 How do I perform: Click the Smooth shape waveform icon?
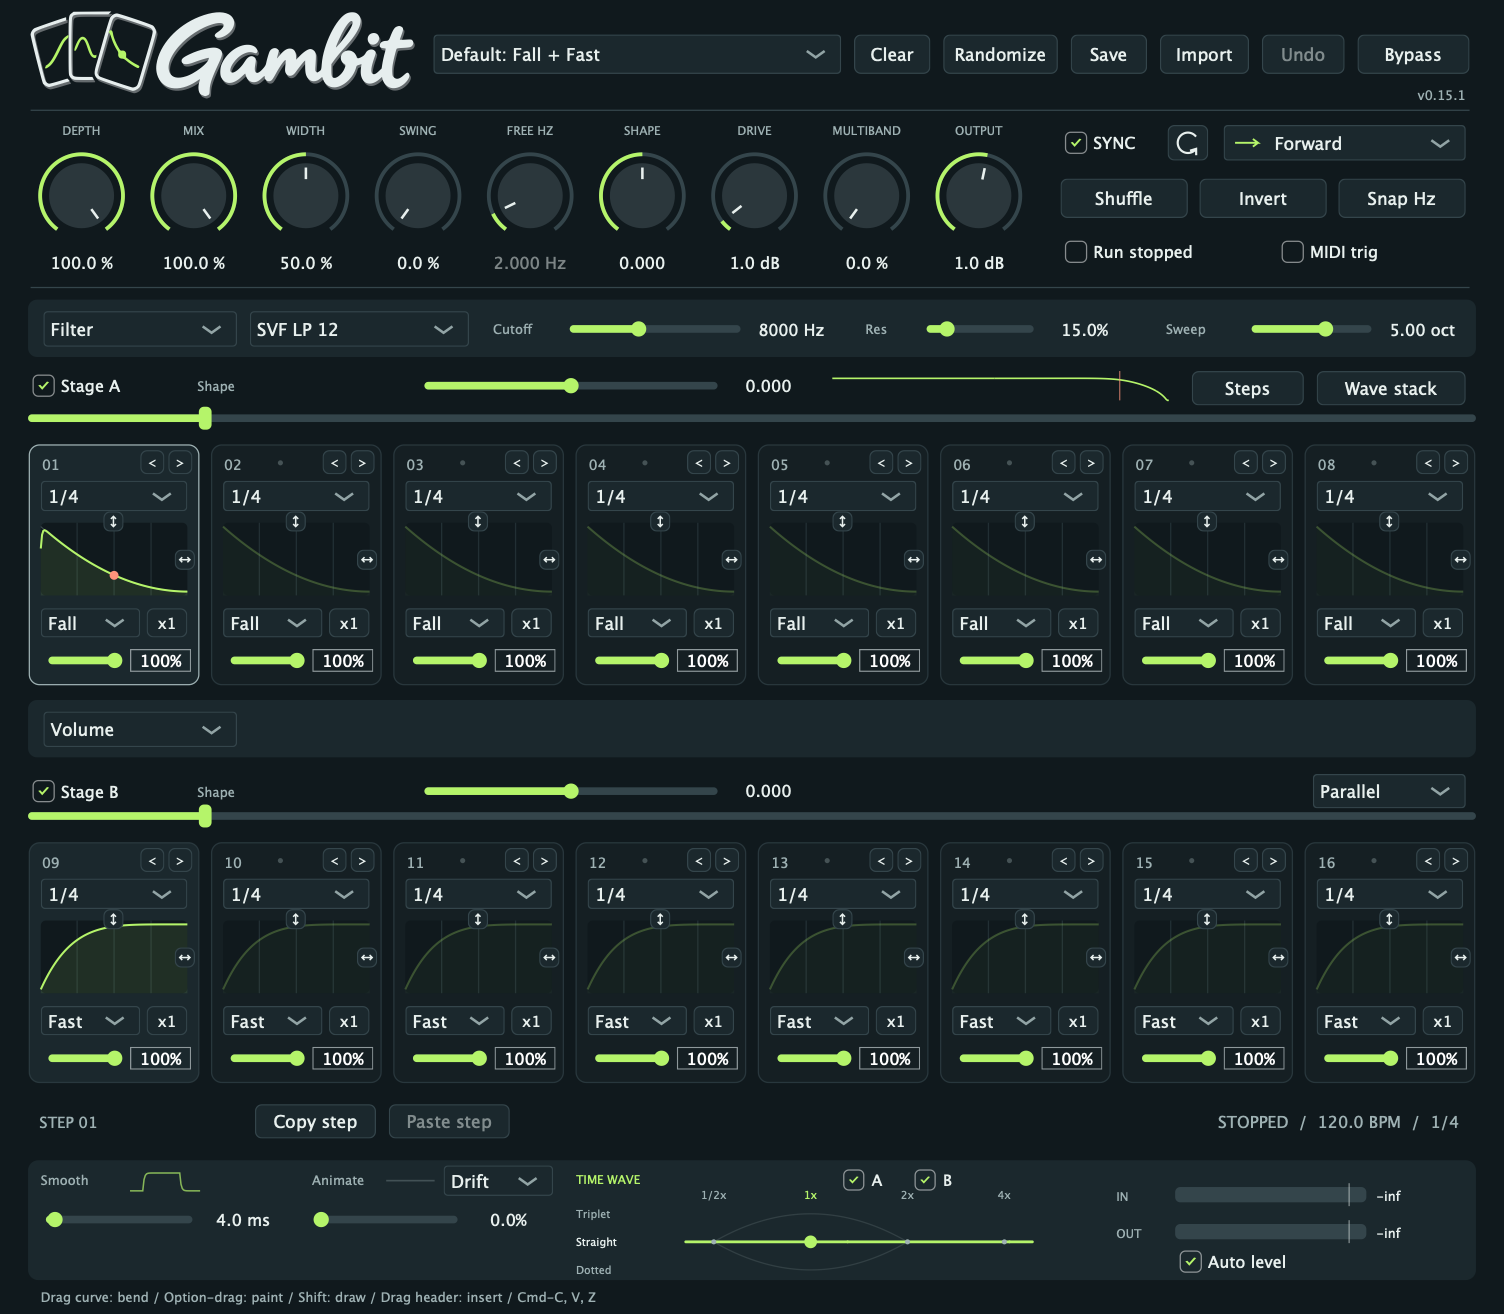click(165, 1182)
